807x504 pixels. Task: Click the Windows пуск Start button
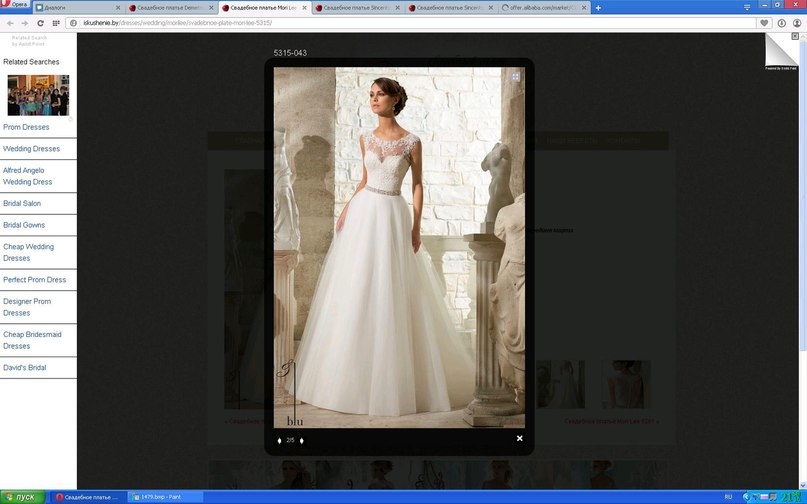tap(22, 497)
